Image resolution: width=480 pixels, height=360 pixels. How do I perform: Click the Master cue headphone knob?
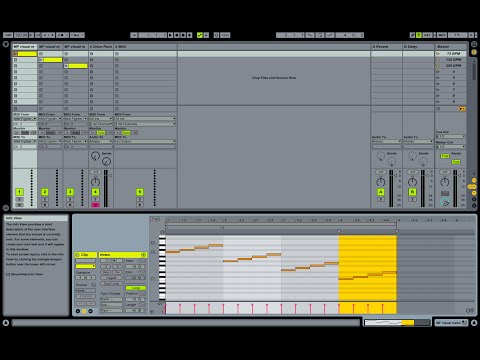pyautogui.click(x=445, y=202)
